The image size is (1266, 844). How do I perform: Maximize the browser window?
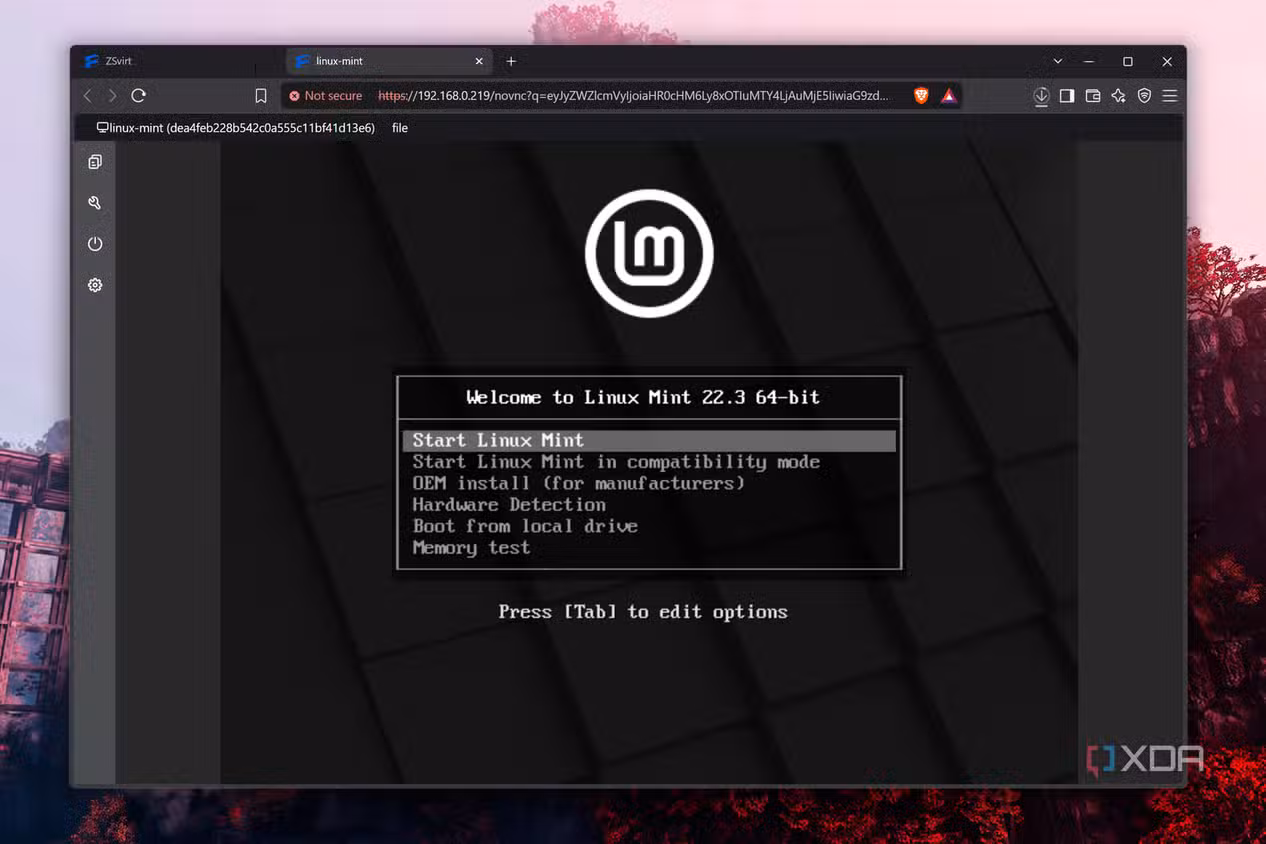point(1128,61)
